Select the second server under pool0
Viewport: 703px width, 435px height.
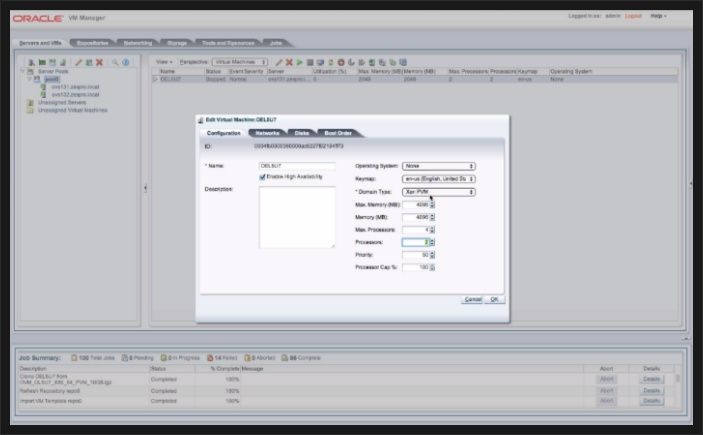(x=75, y=95)
